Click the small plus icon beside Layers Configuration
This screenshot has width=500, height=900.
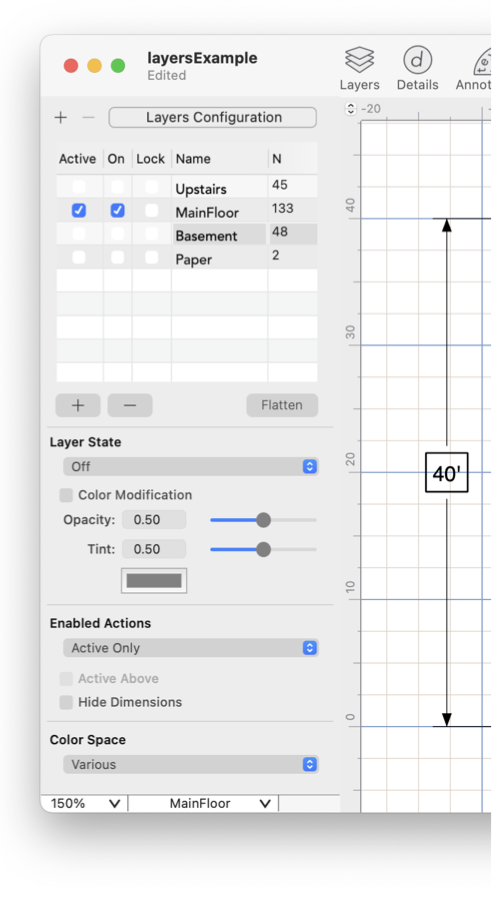click(61, 118)
